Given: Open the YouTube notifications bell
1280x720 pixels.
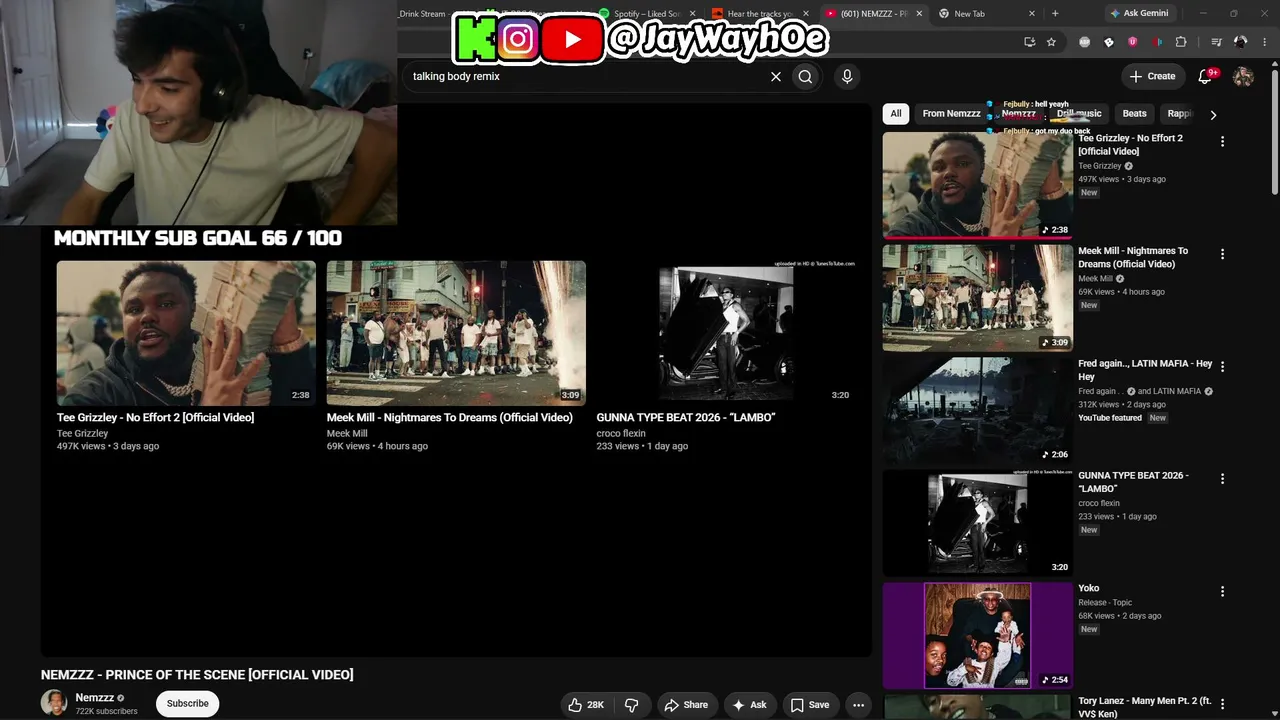Looking at the screenshot, I should (x=1206, y=76).
